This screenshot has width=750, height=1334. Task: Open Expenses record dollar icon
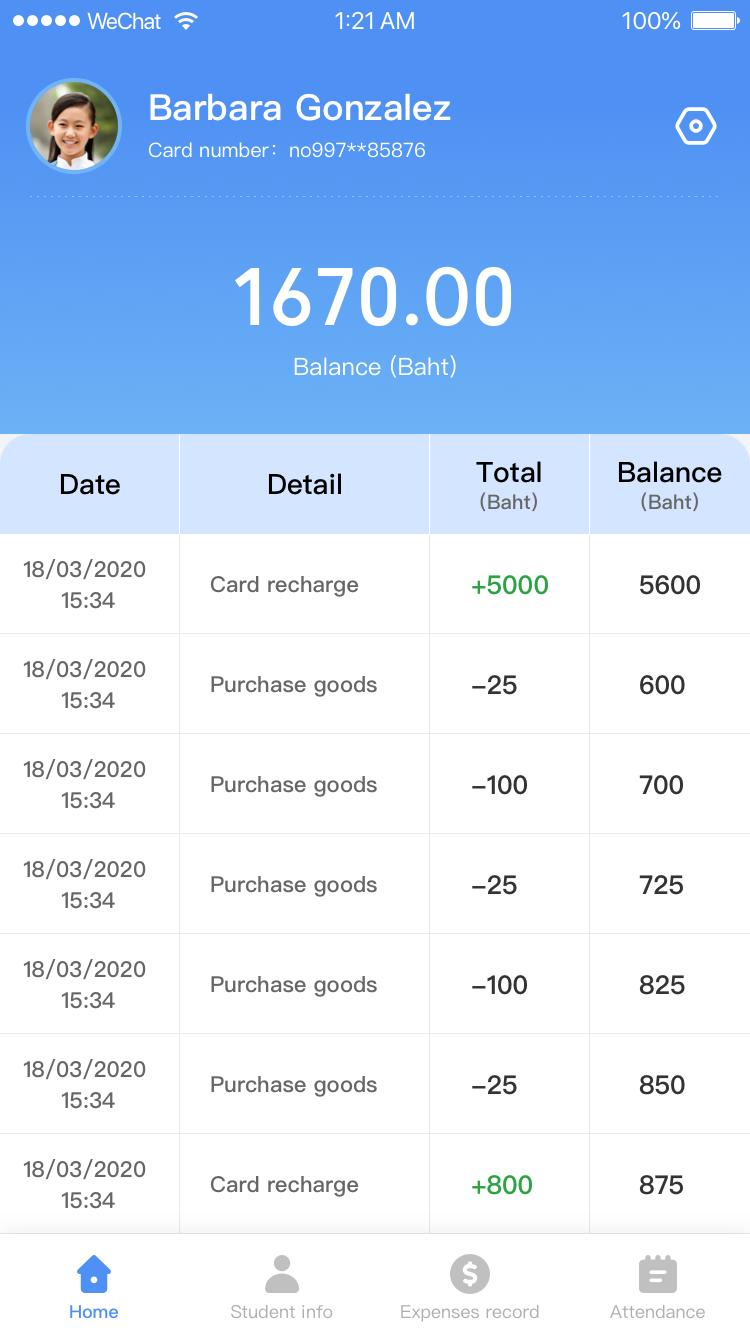coord(470,1274)
